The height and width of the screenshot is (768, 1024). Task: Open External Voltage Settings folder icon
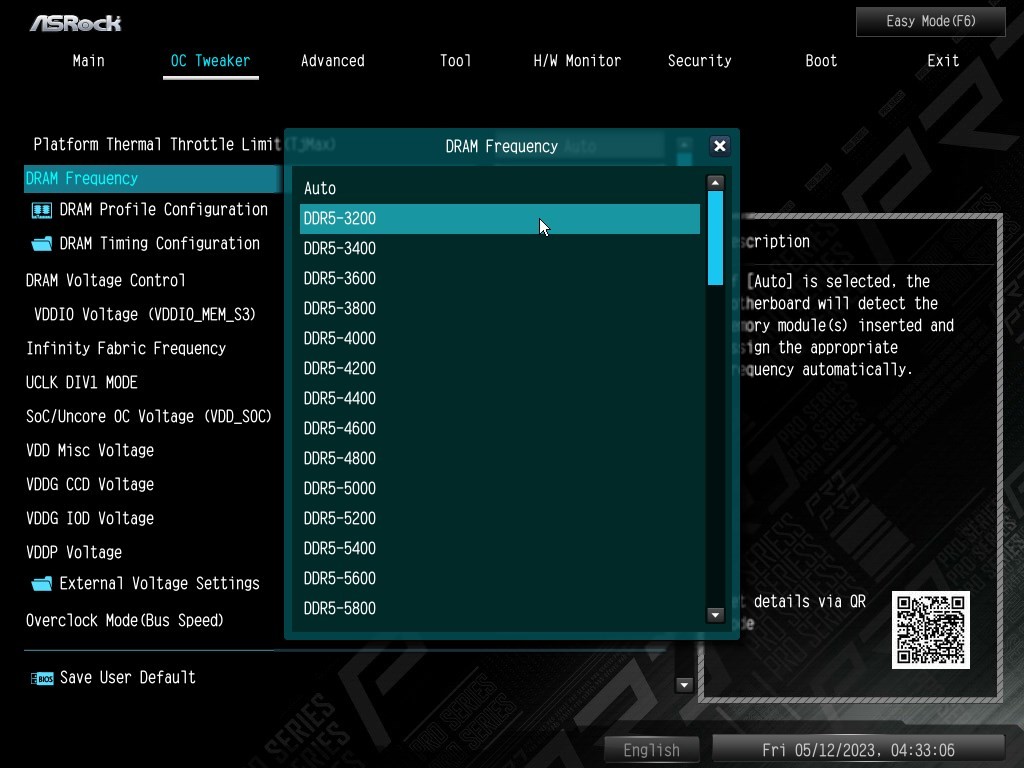point(42,584)
